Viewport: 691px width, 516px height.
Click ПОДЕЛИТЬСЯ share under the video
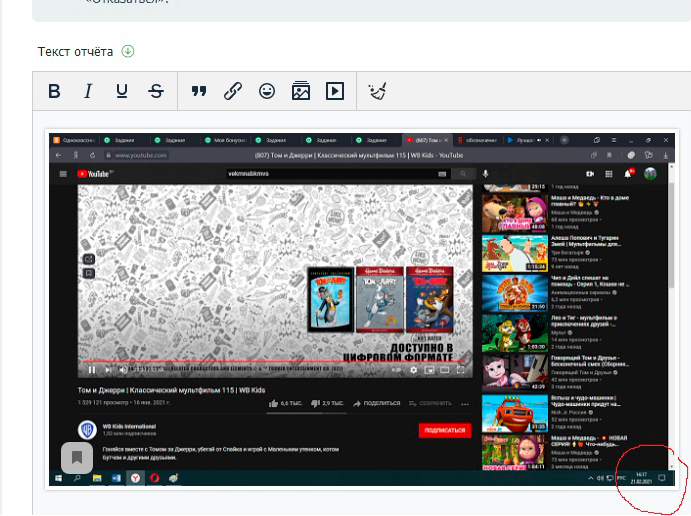(x=377, y=403)
